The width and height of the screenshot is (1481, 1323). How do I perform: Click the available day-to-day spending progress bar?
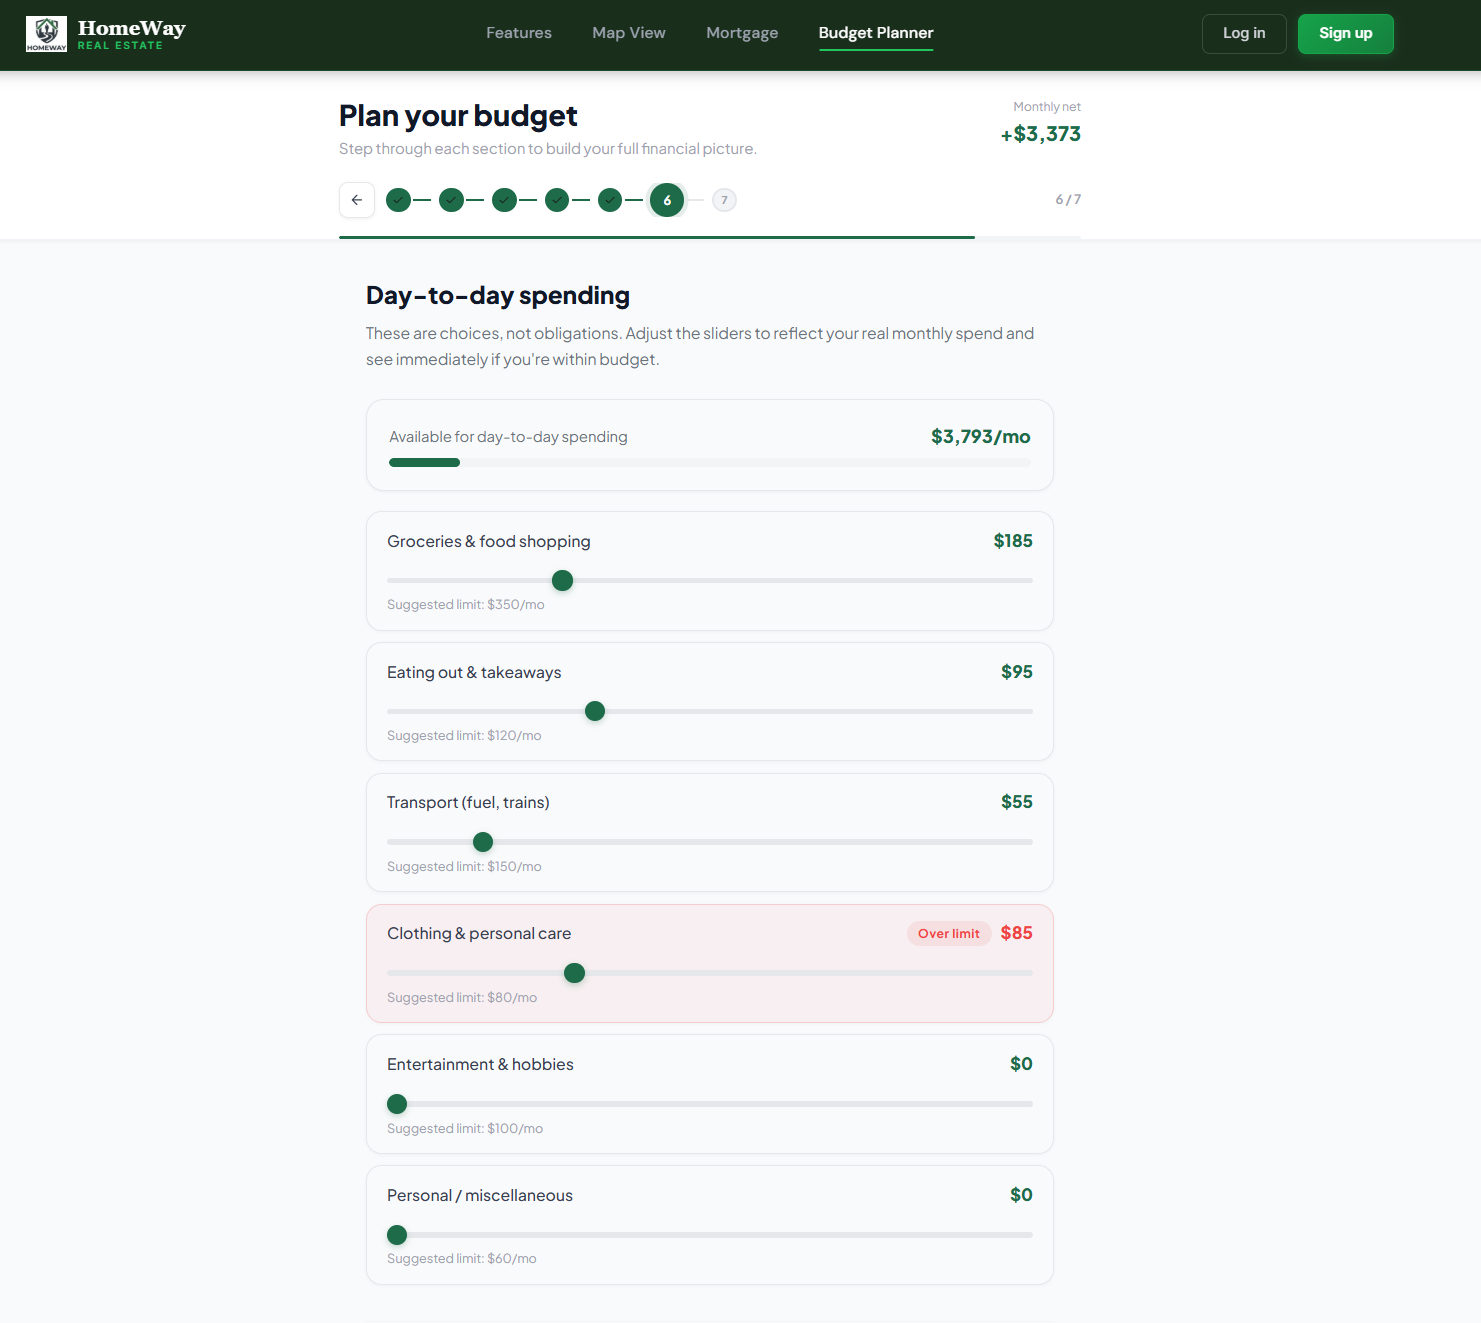pyautogui.click(x=710, y=463)
